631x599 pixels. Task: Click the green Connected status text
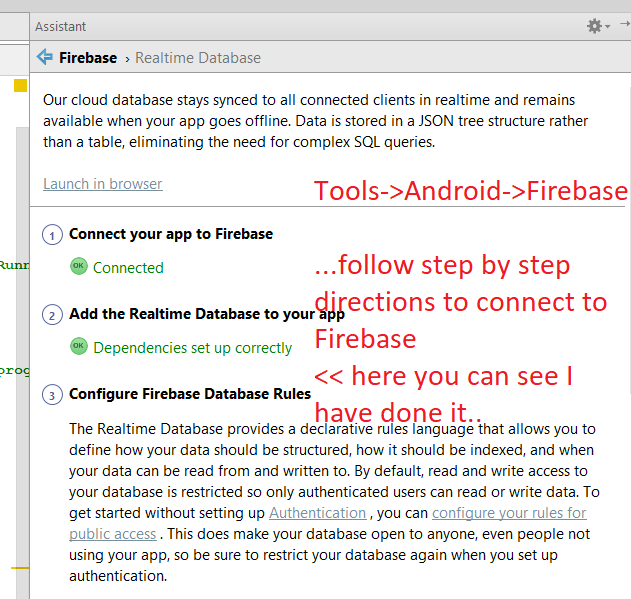coord(128,268)
